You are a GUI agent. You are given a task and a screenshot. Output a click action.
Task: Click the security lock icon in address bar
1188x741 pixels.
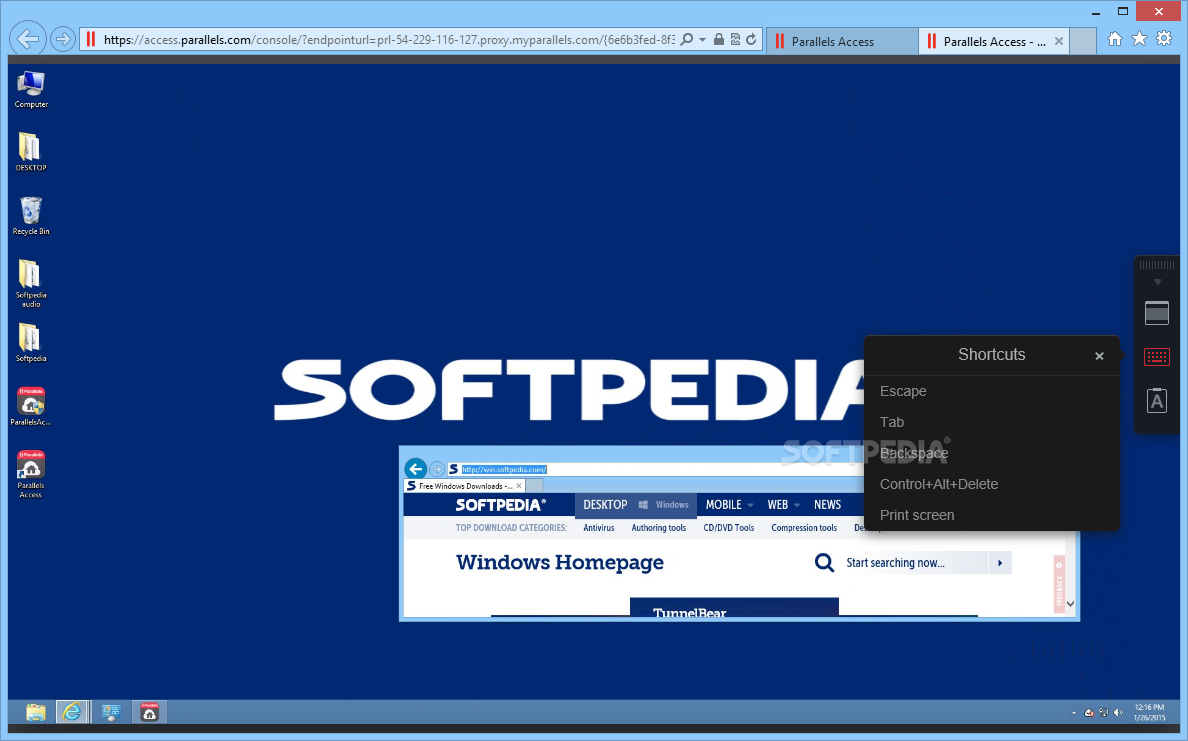pos(718,39)
